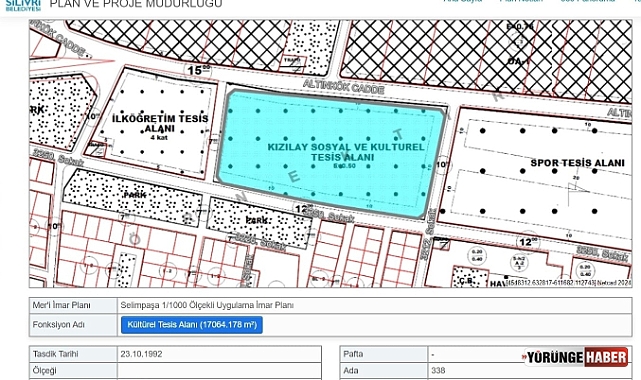Click the Kültürel Tesis Alanı blue button

(x=192, y=325)
